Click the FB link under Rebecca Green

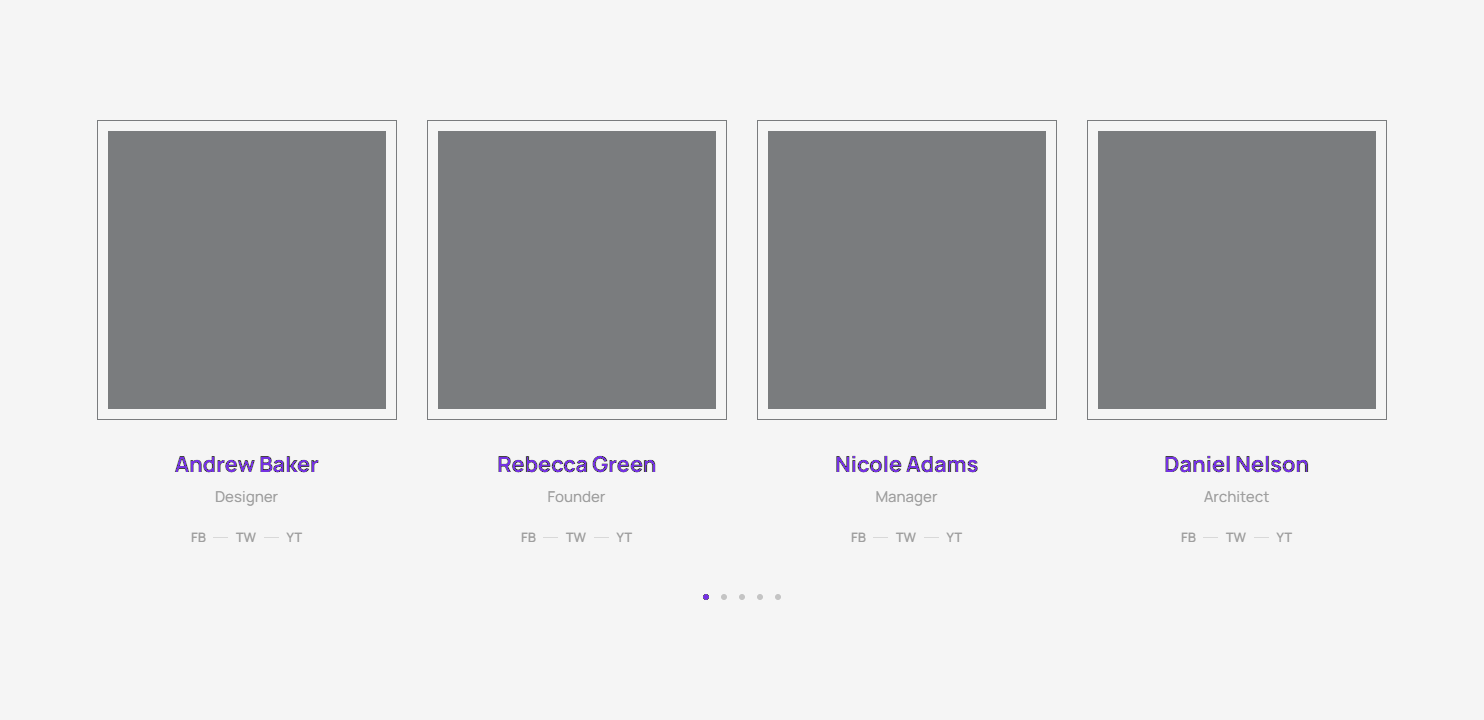528,538
